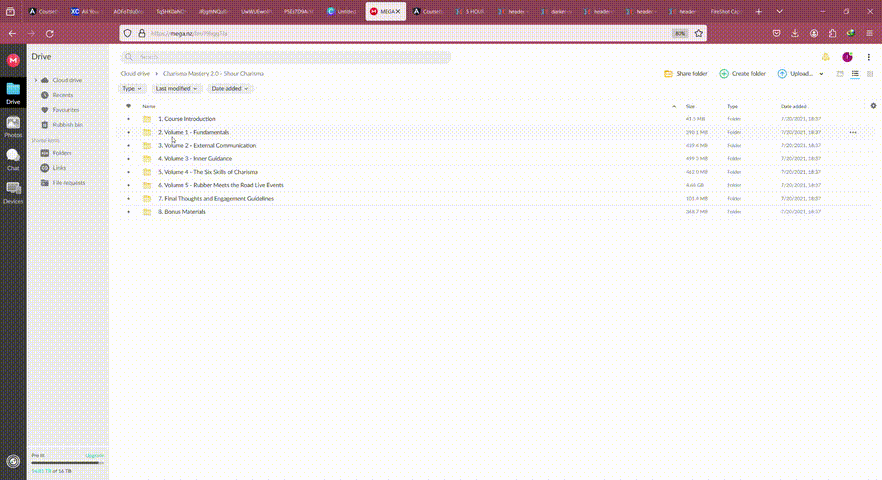Open the Drive section in the rail
Screen dimensions: 882x480
click(13, 93)
